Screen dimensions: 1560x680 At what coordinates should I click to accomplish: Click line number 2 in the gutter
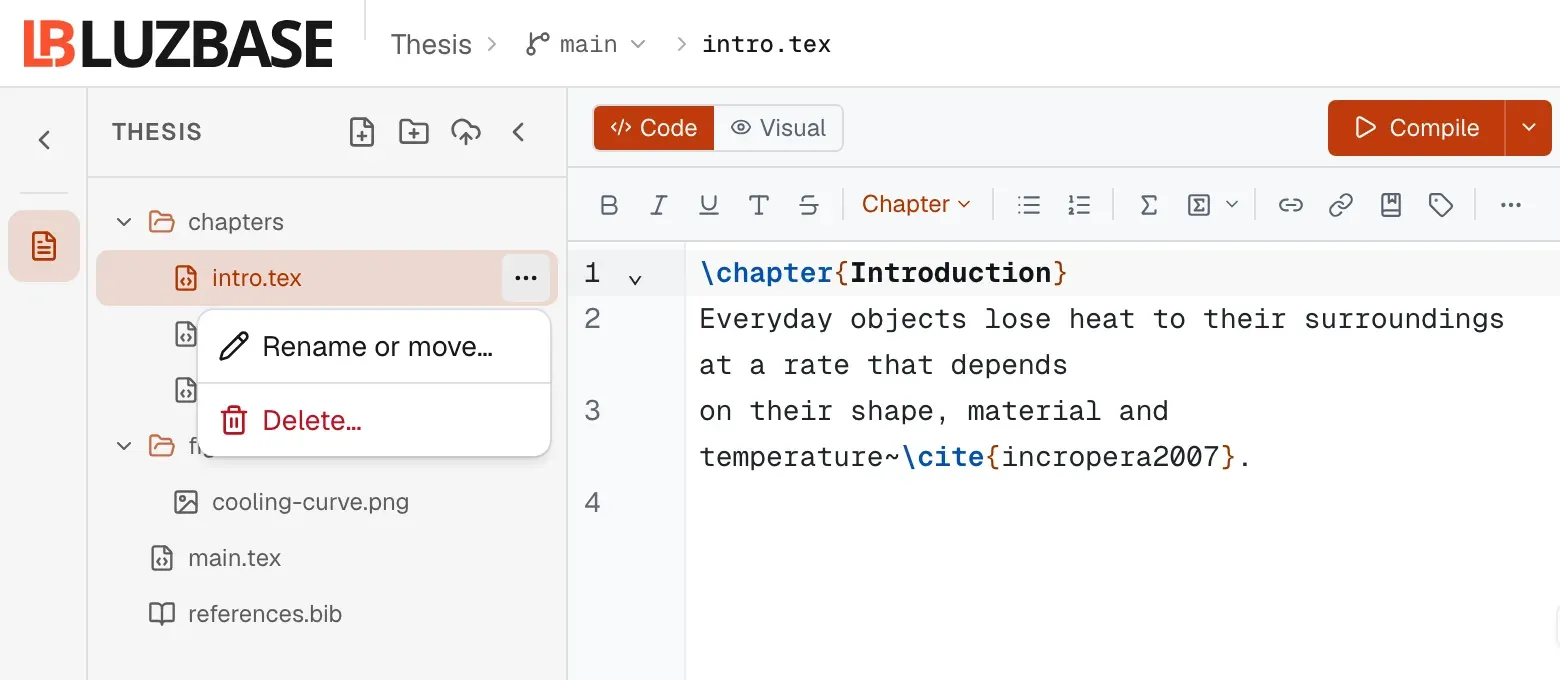(592, 319)
